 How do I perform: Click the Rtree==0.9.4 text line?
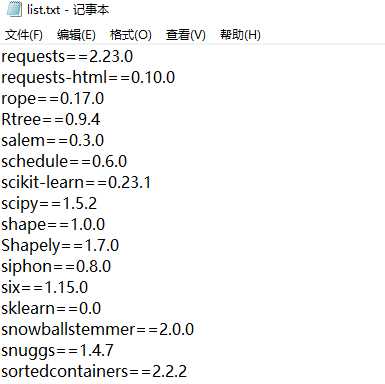tap(51, 120)
